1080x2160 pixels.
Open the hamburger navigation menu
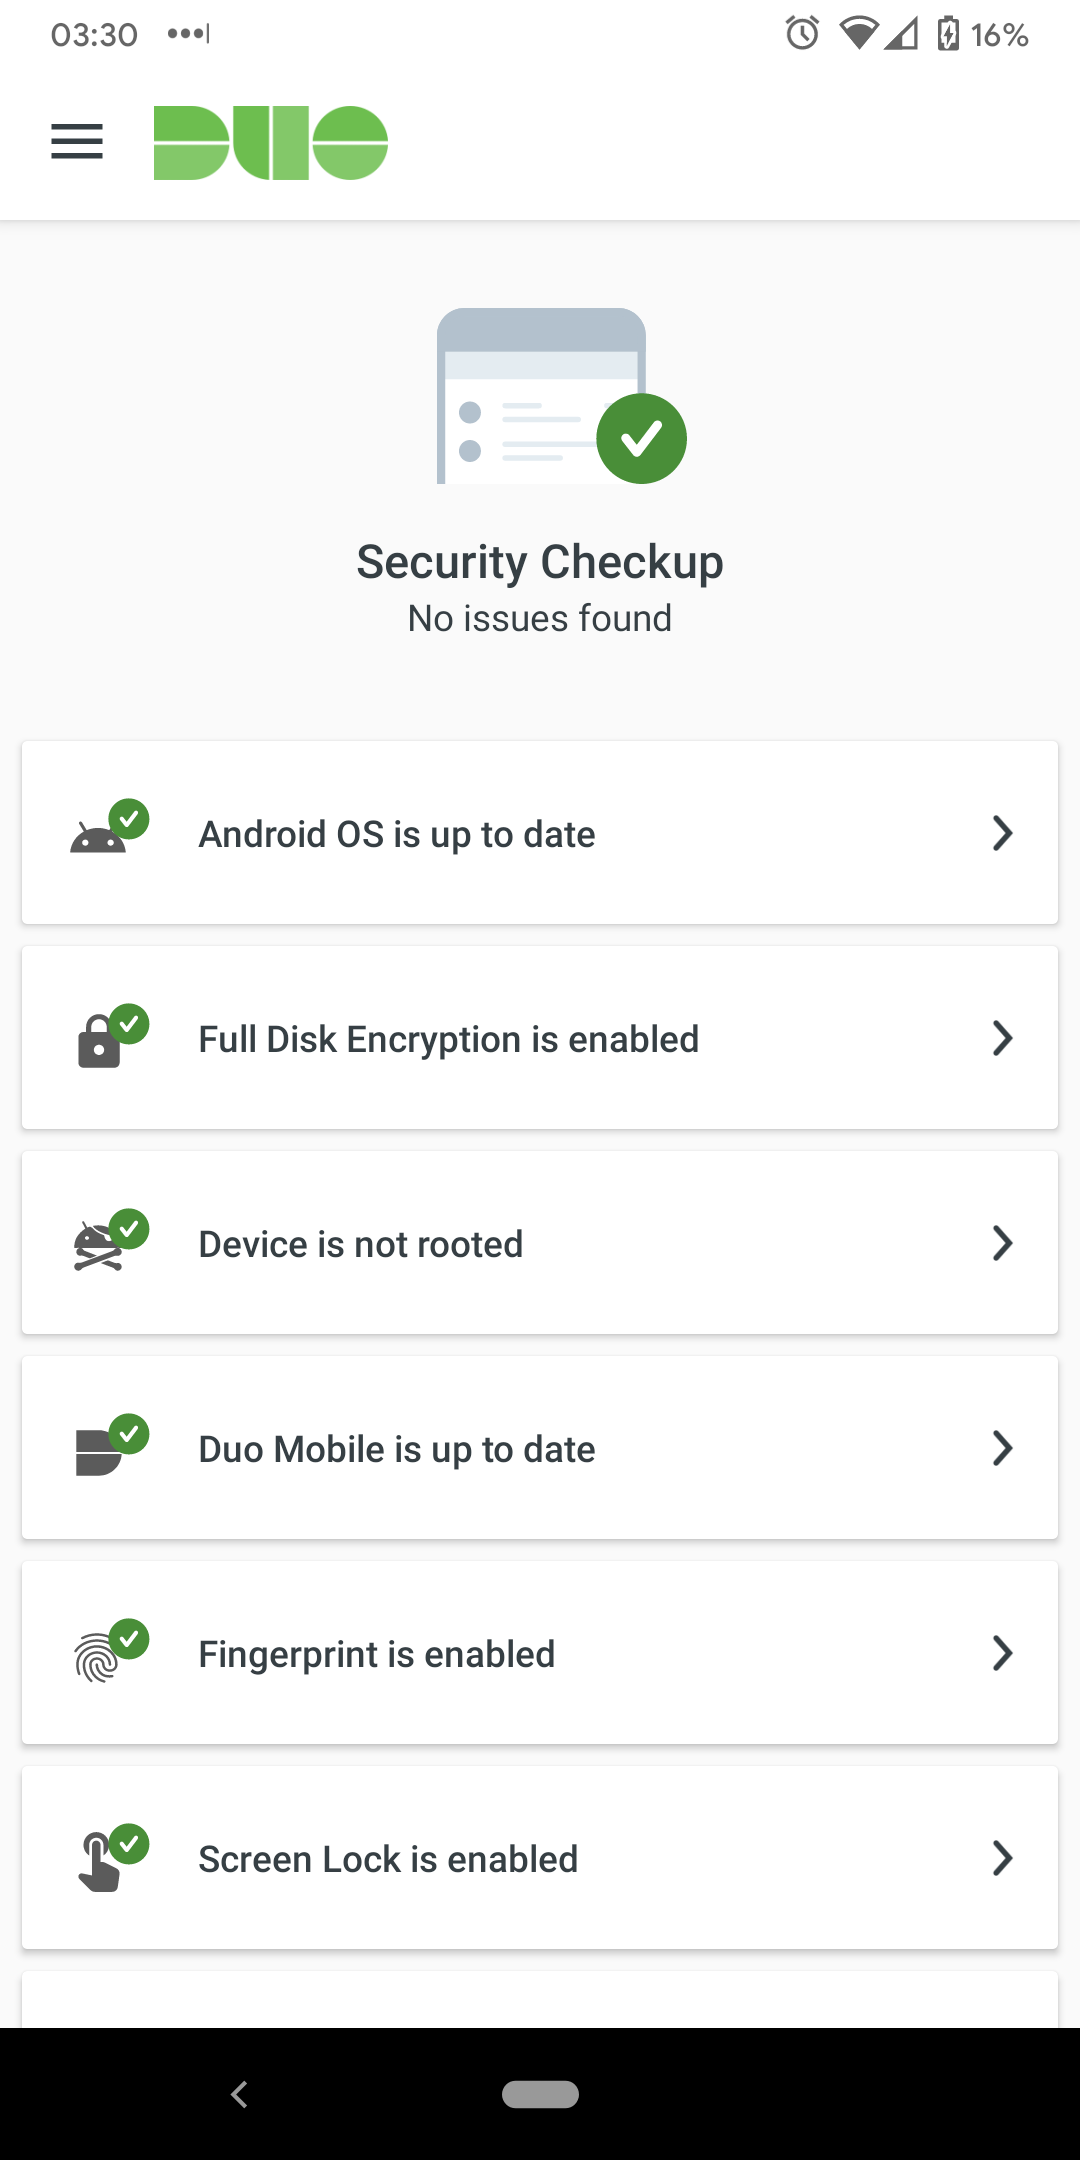pos(76,142)
